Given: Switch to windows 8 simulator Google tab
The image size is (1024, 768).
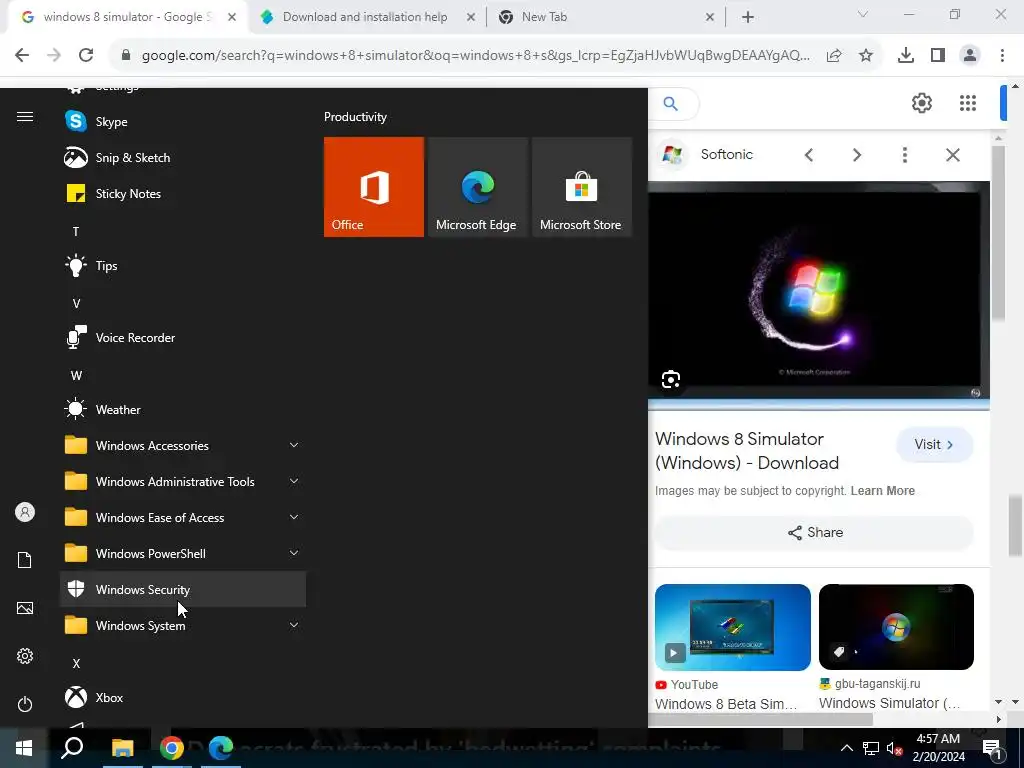Looking at the screenshot, I should point(127,17).
